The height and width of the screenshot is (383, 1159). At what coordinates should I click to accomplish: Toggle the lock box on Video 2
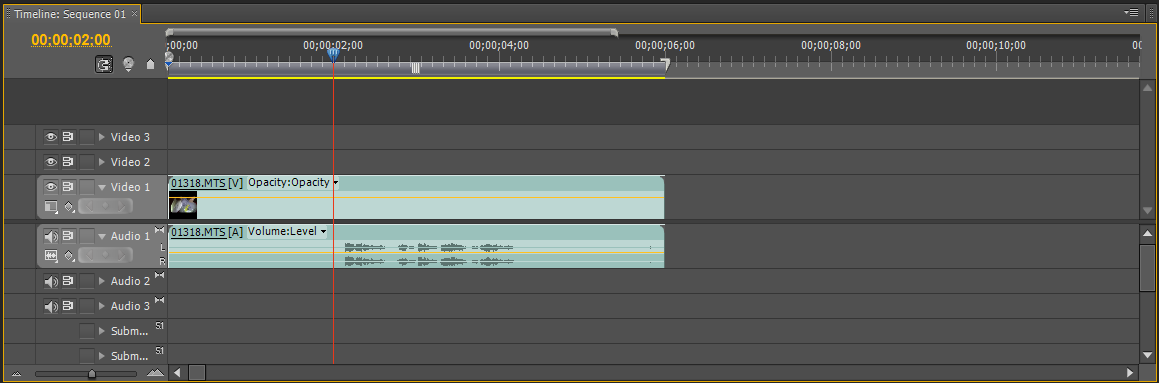click(x=87, y=162)
